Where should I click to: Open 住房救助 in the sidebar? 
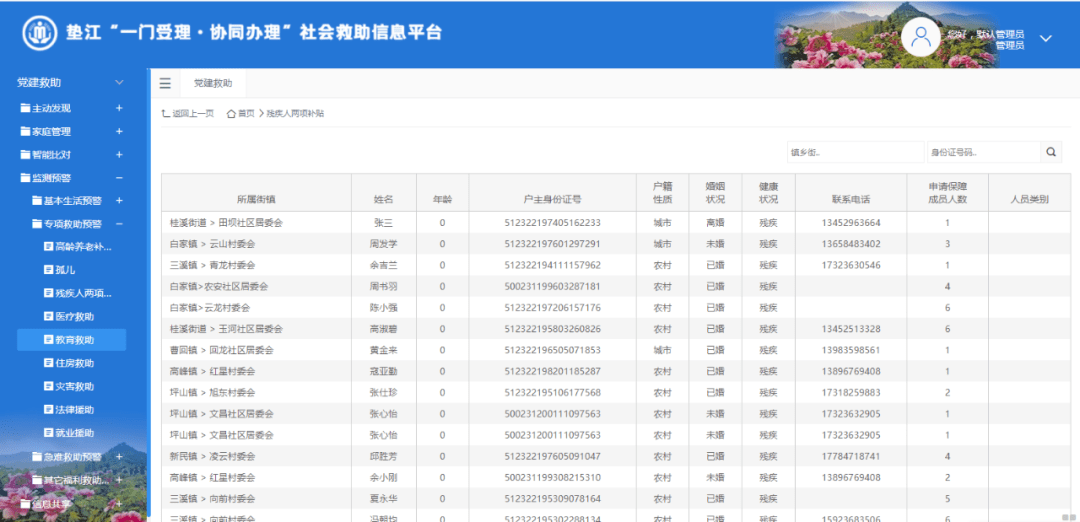[x=74, y=363]
